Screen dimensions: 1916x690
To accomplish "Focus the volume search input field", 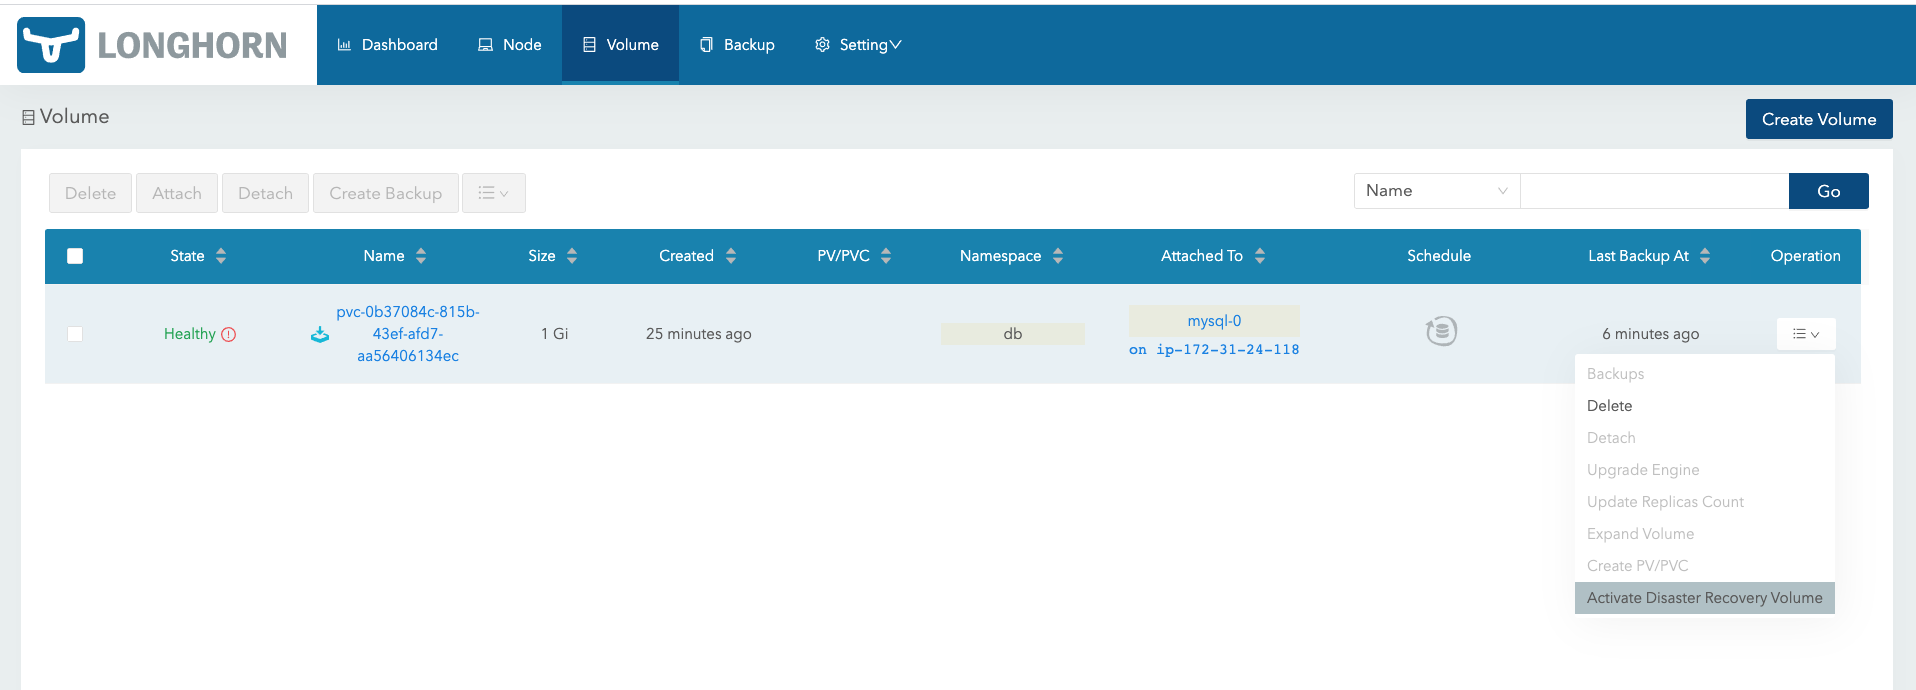I will [1654, 191].
